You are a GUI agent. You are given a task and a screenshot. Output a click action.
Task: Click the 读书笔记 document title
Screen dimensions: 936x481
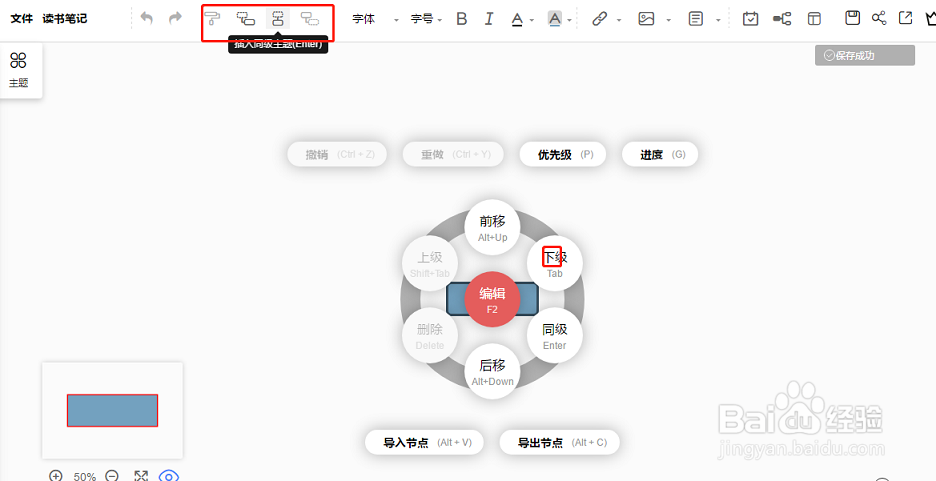(64, 18)
